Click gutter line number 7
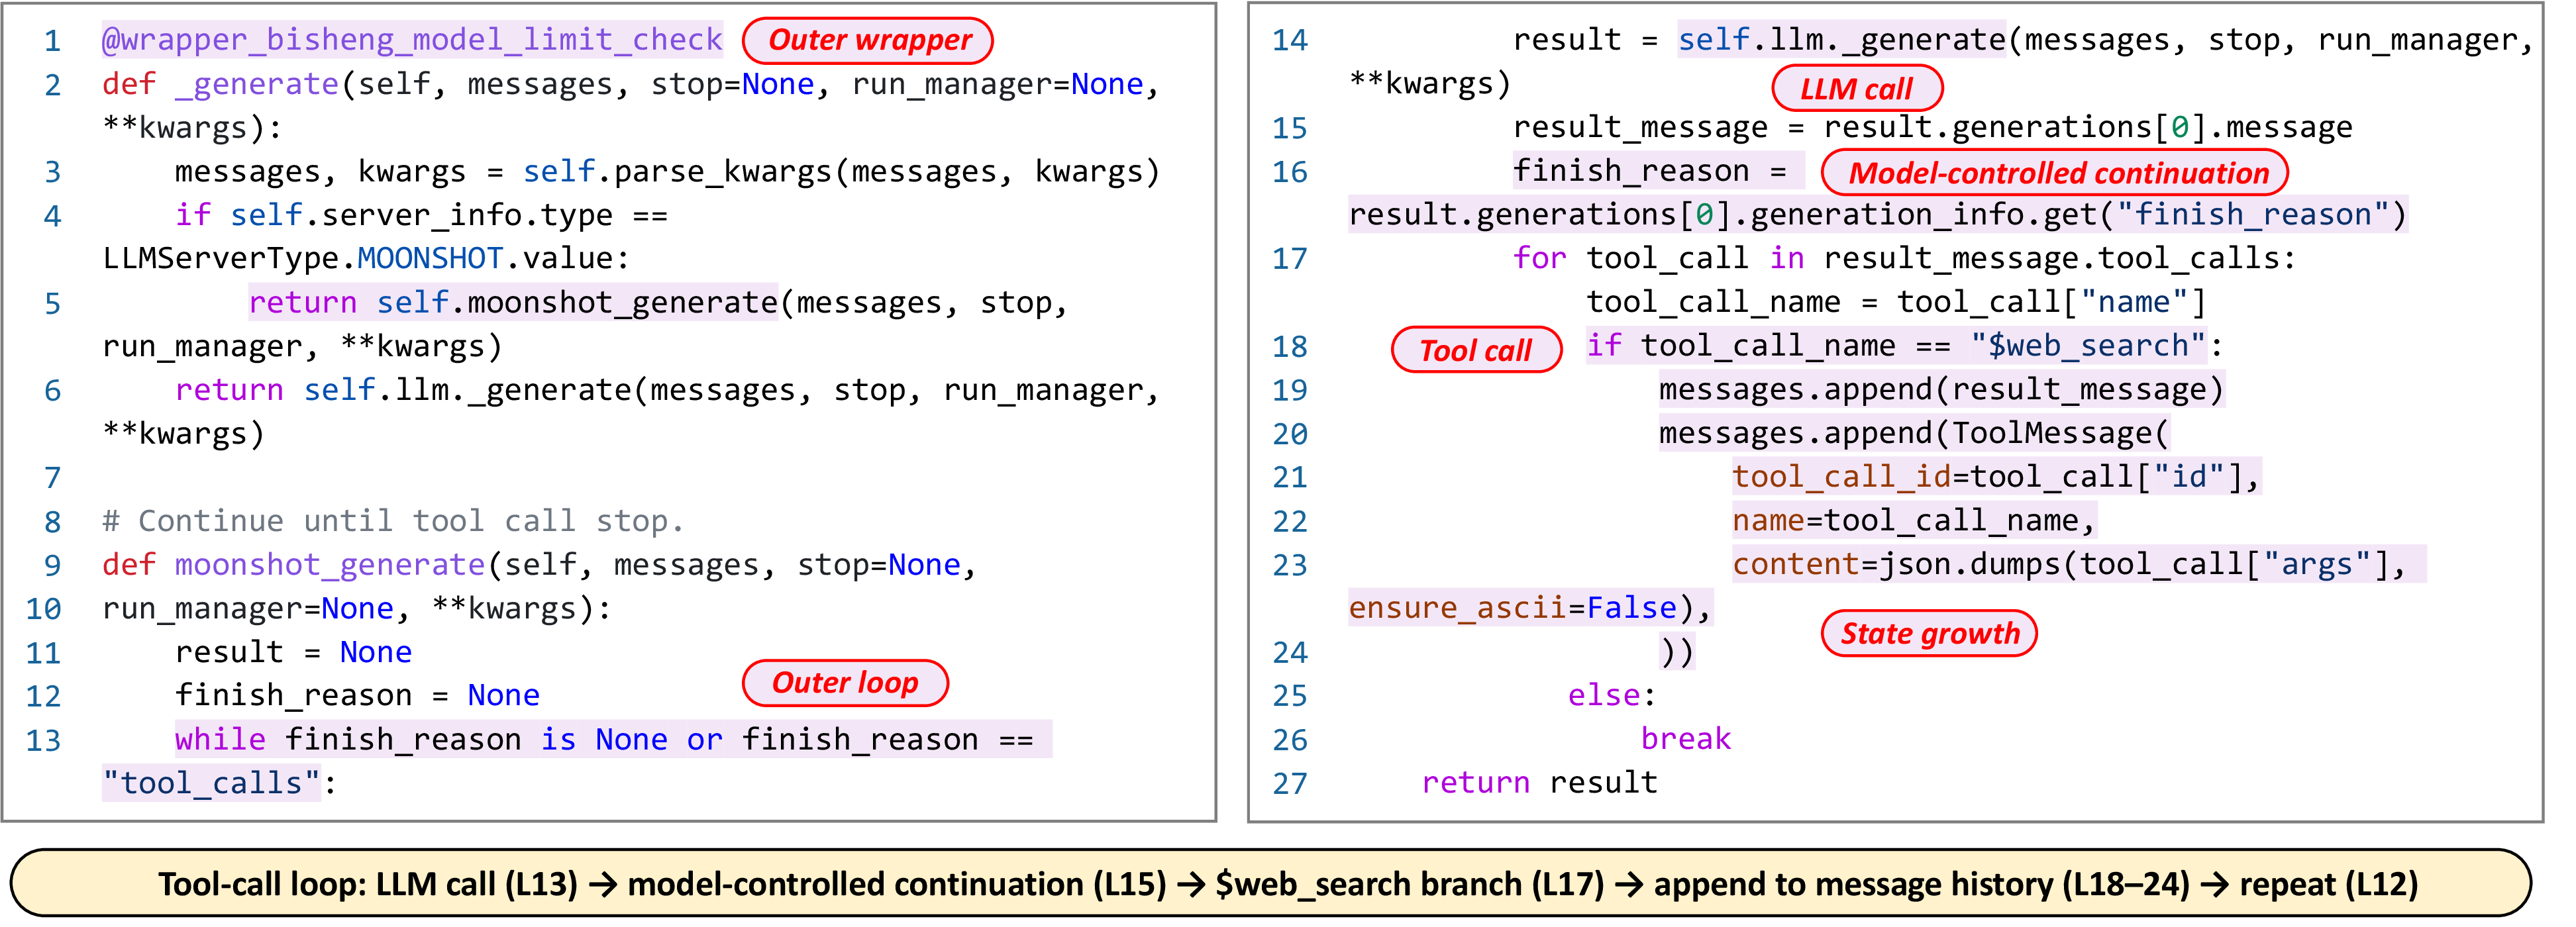 (x=52, y=478)
